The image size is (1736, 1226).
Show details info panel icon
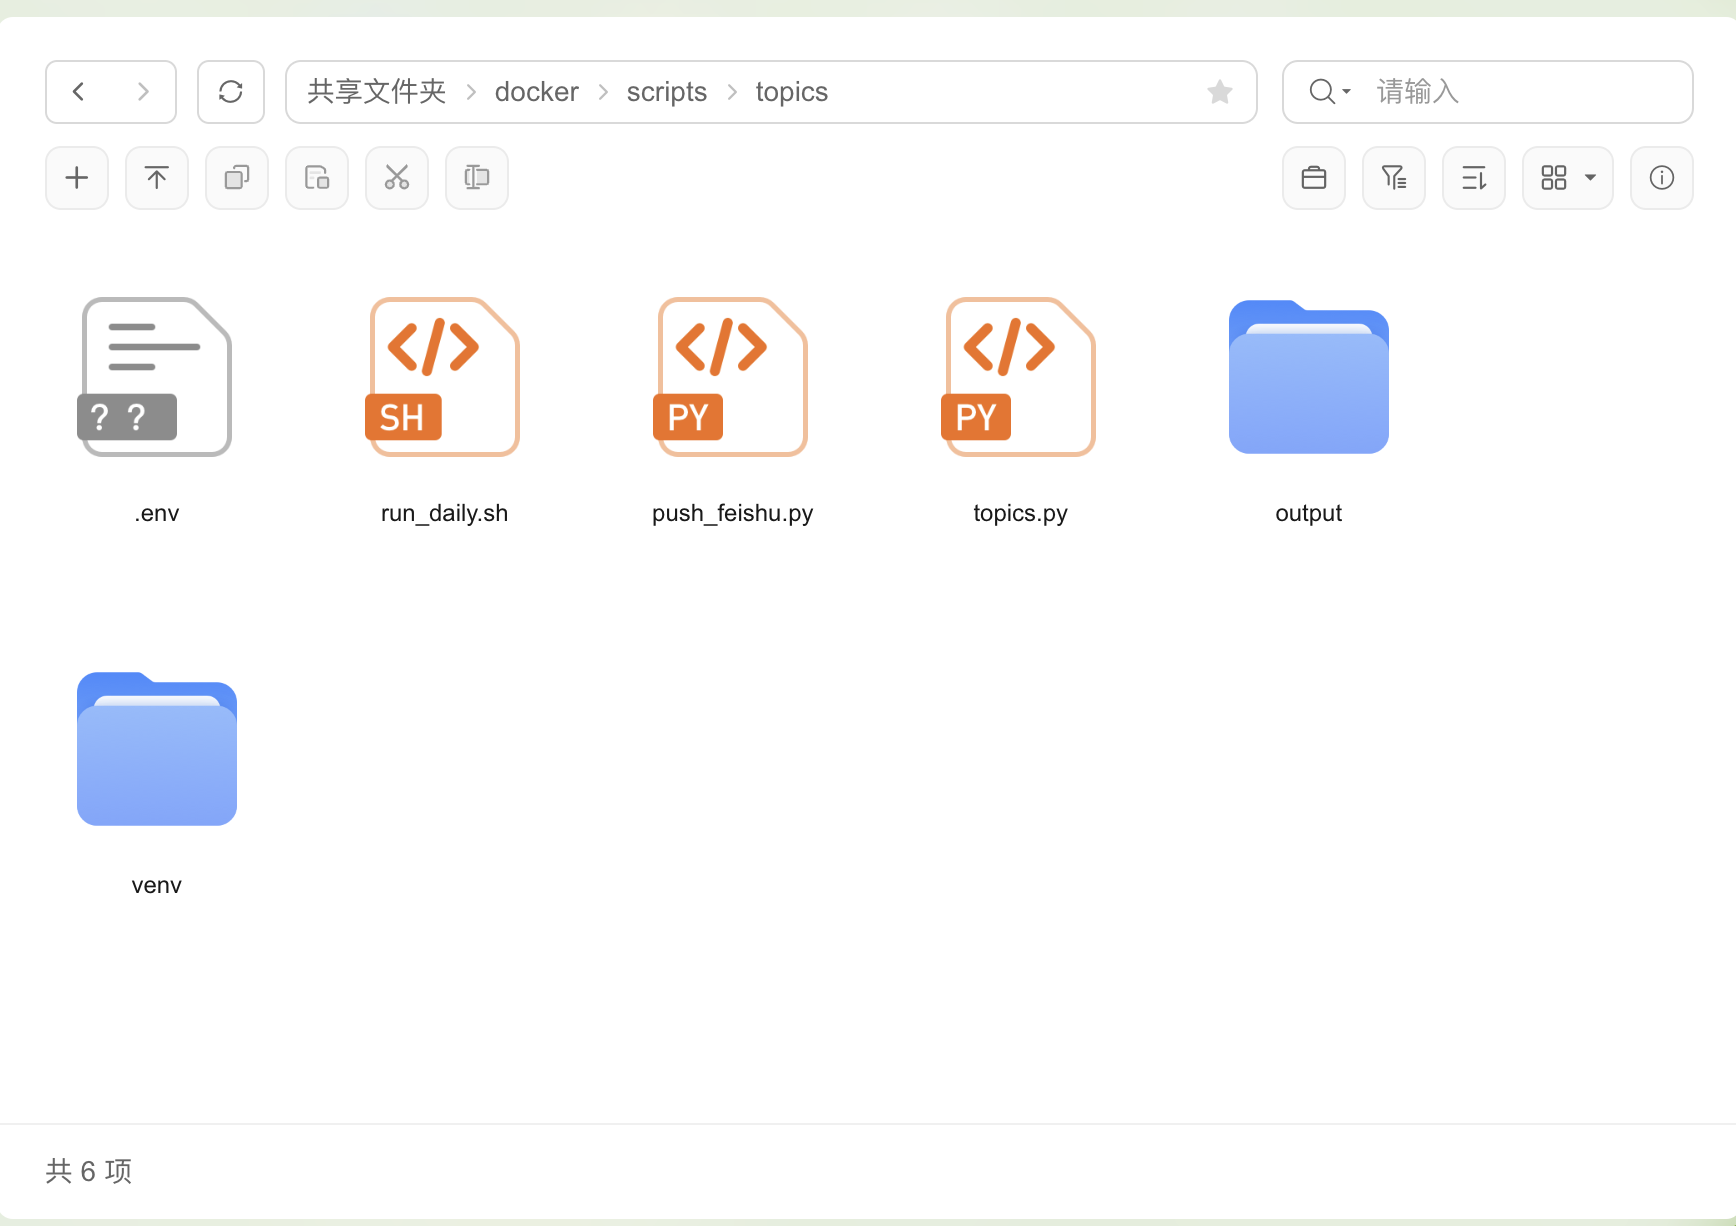1662,178
